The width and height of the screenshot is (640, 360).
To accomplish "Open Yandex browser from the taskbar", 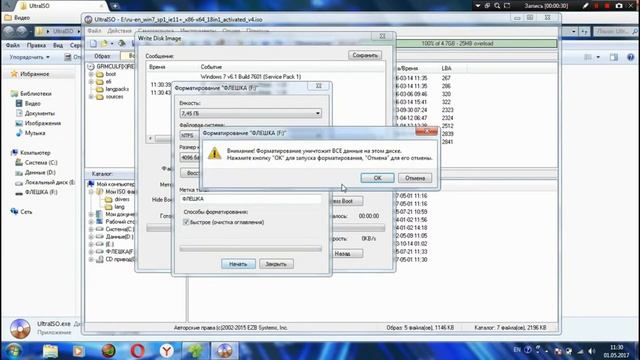I will pyautogui.click(x=167, y=351).
